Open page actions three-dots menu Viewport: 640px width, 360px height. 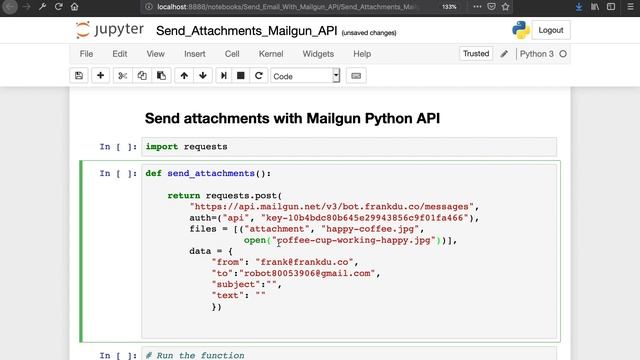(477, 7)
